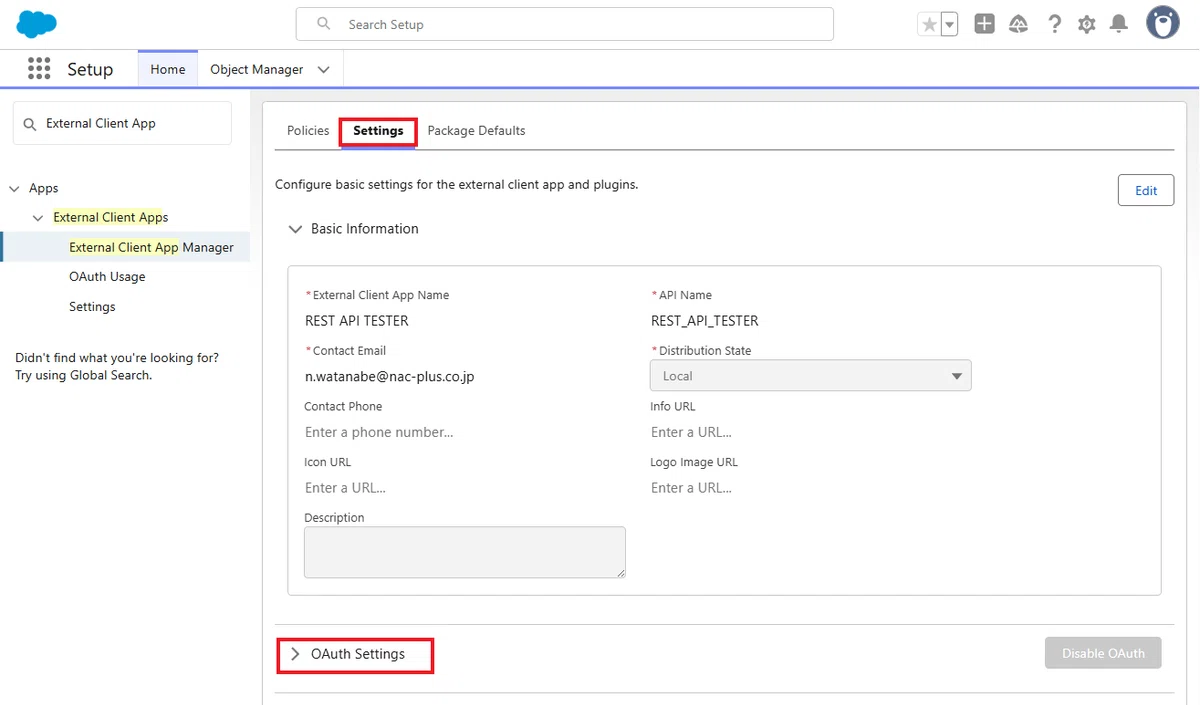Open the Trailhead guidance icon

1019,25
